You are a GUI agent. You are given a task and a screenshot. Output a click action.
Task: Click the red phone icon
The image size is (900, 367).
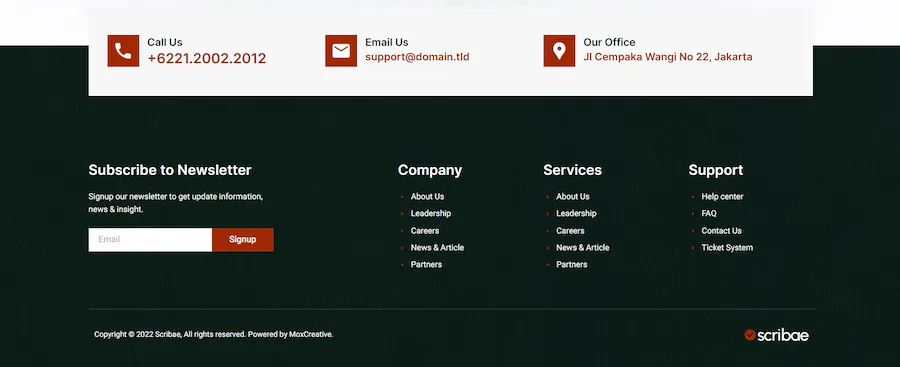click(x=123, y=51)
